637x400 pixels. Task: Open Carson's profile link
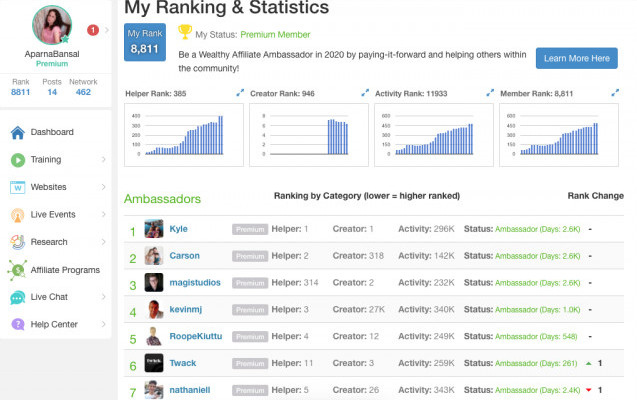[x=184, y=255]
